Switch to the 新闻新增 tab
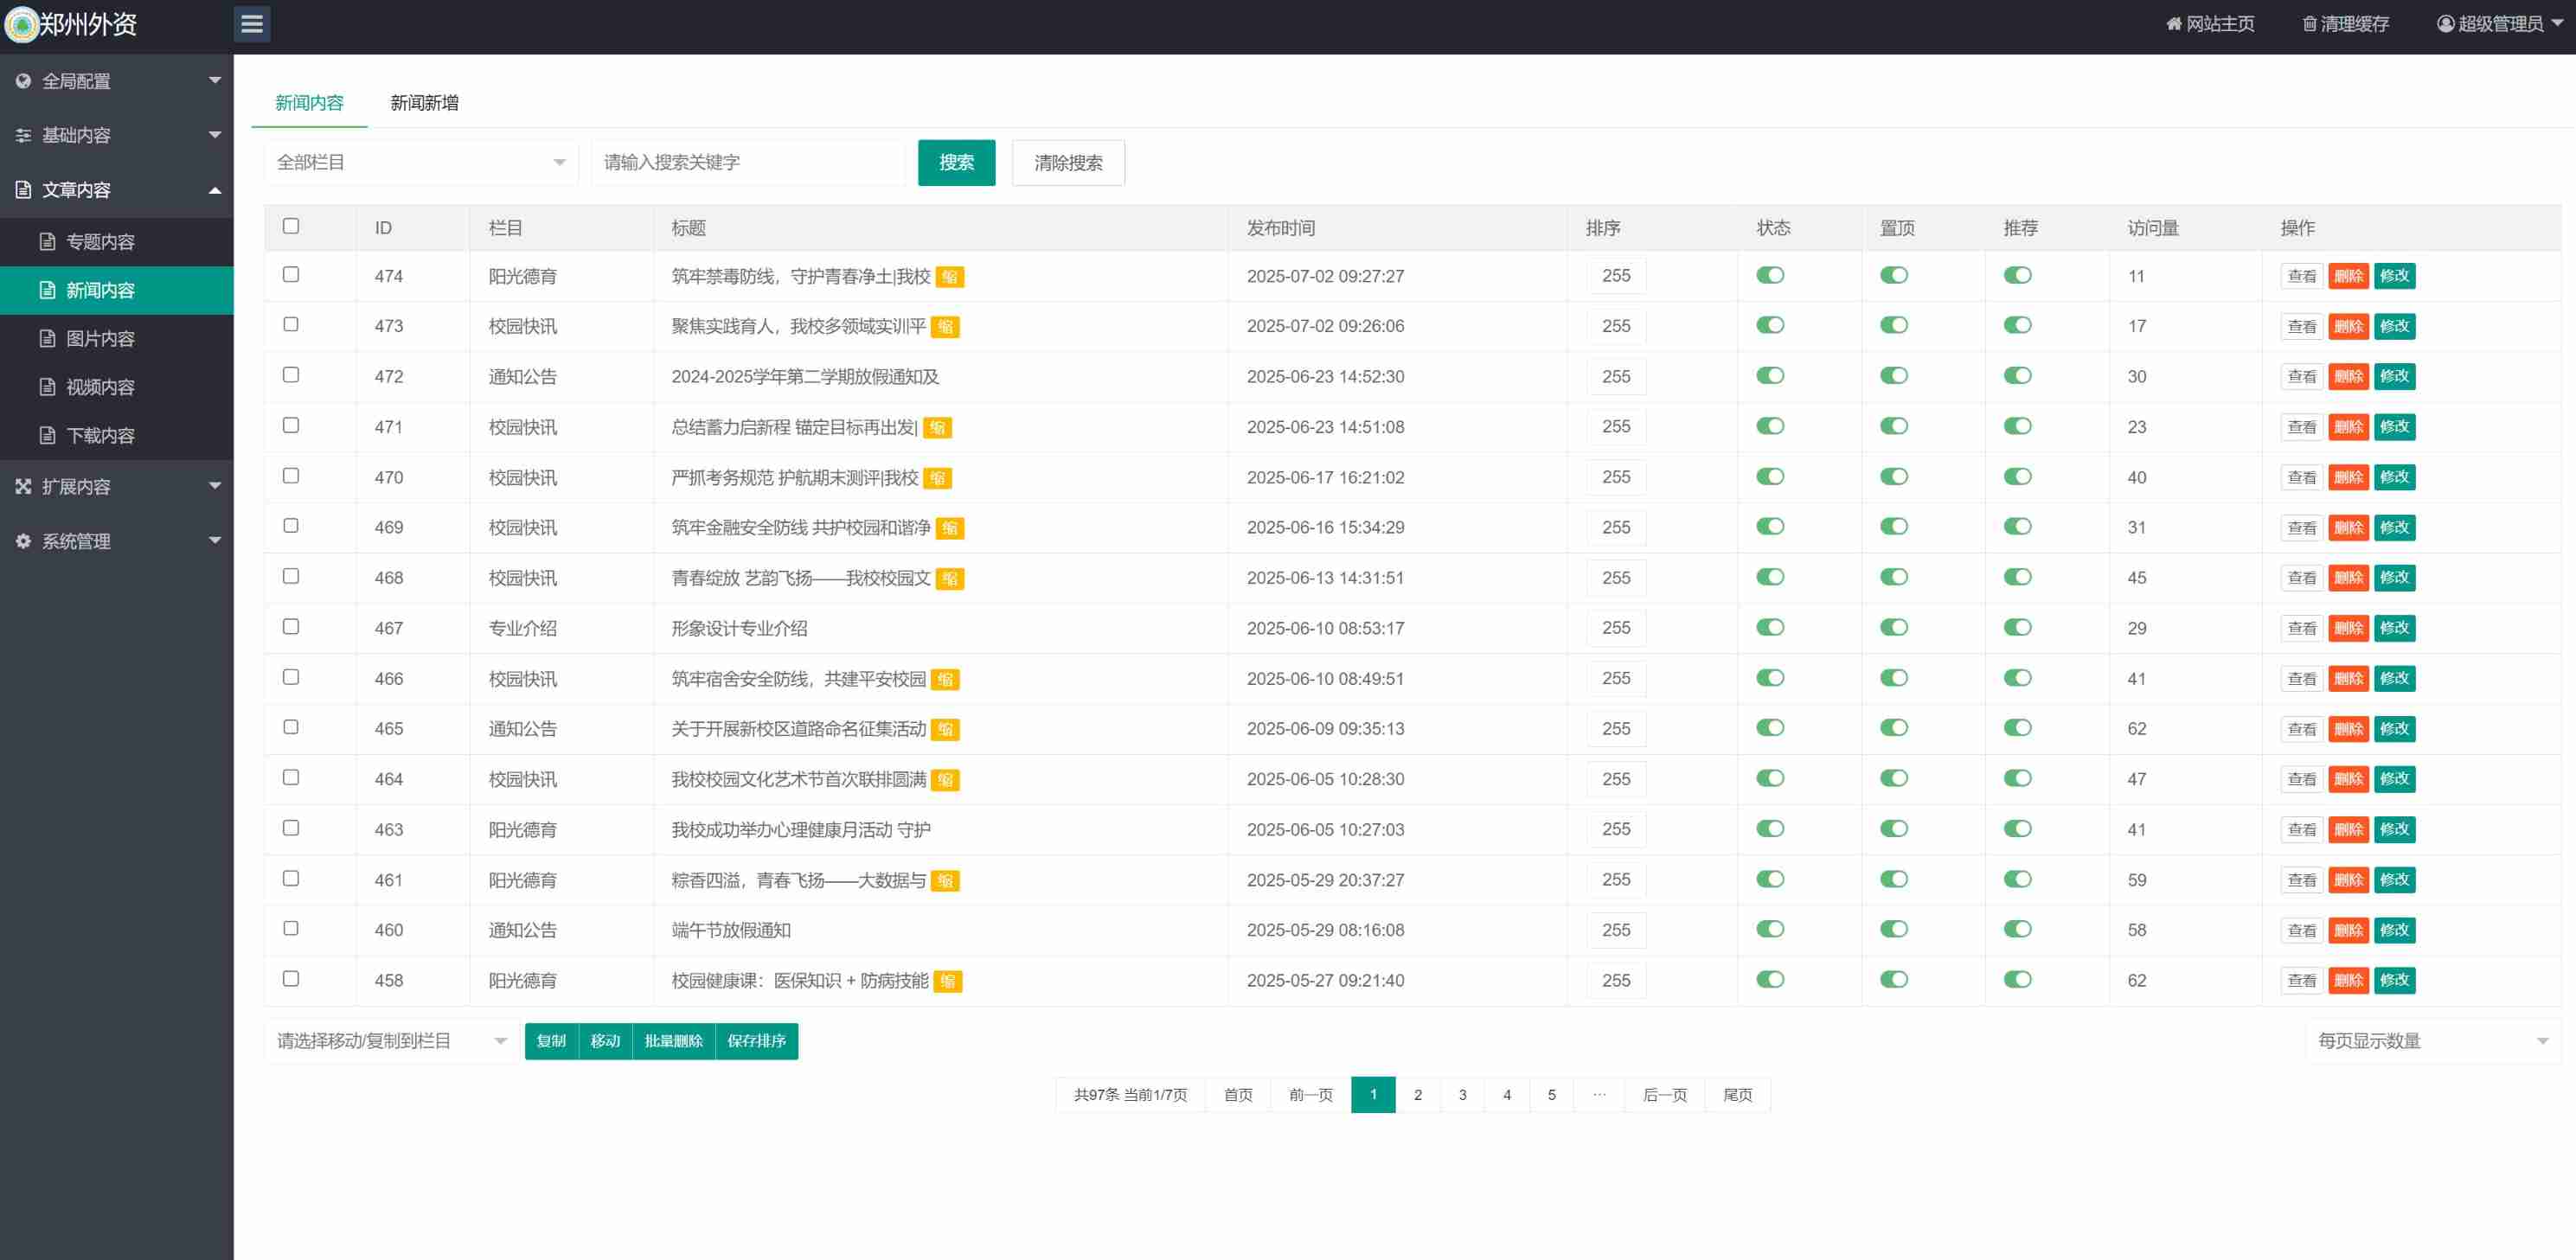The width and height of the screenshot is (2576, 1260). click(x=424, y=103)
